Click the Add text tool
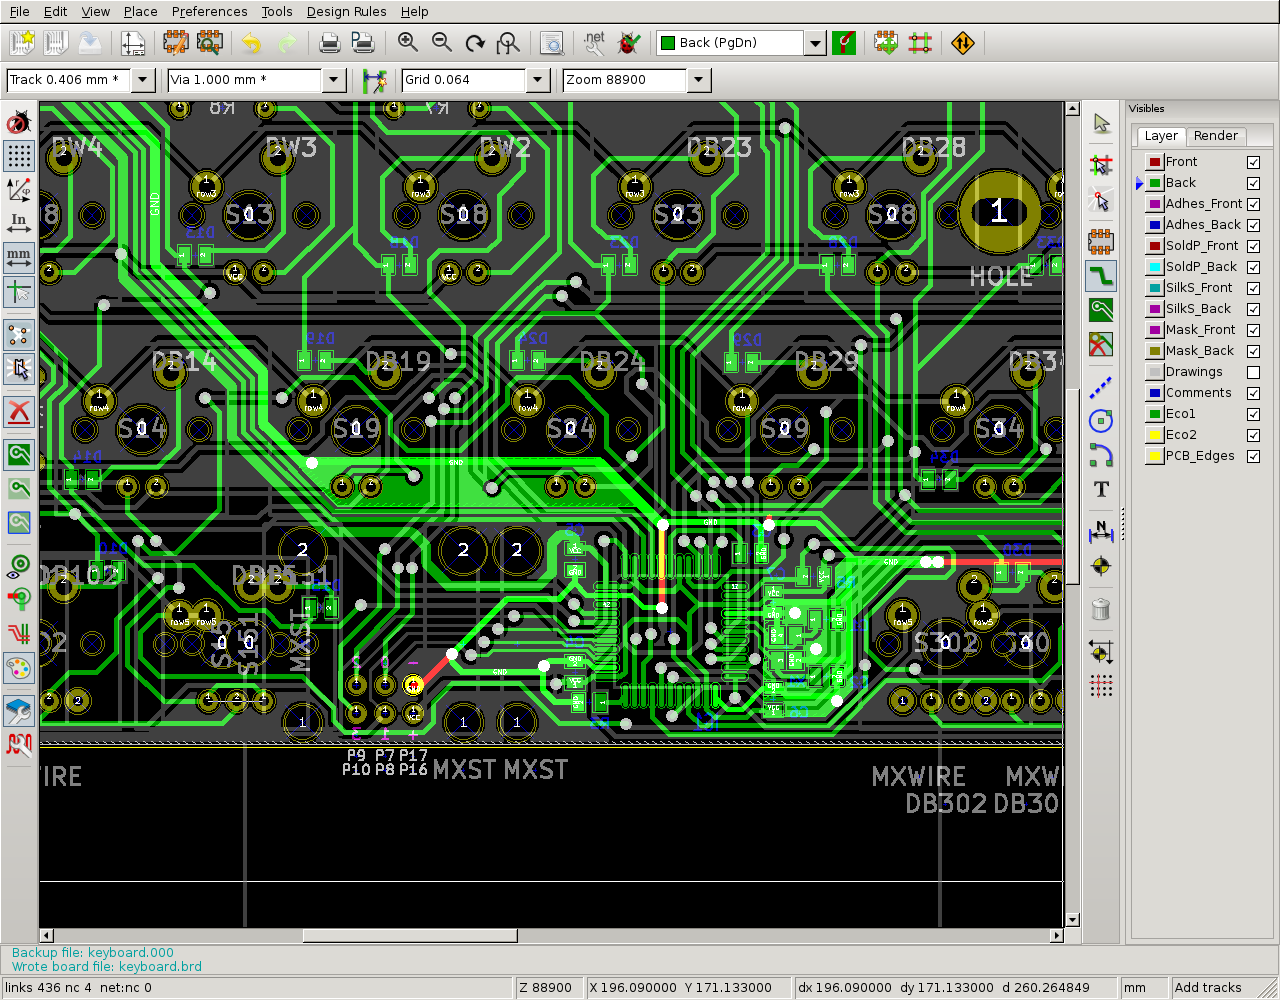Screen dimensions: 1280x1000 [1101, 489]
